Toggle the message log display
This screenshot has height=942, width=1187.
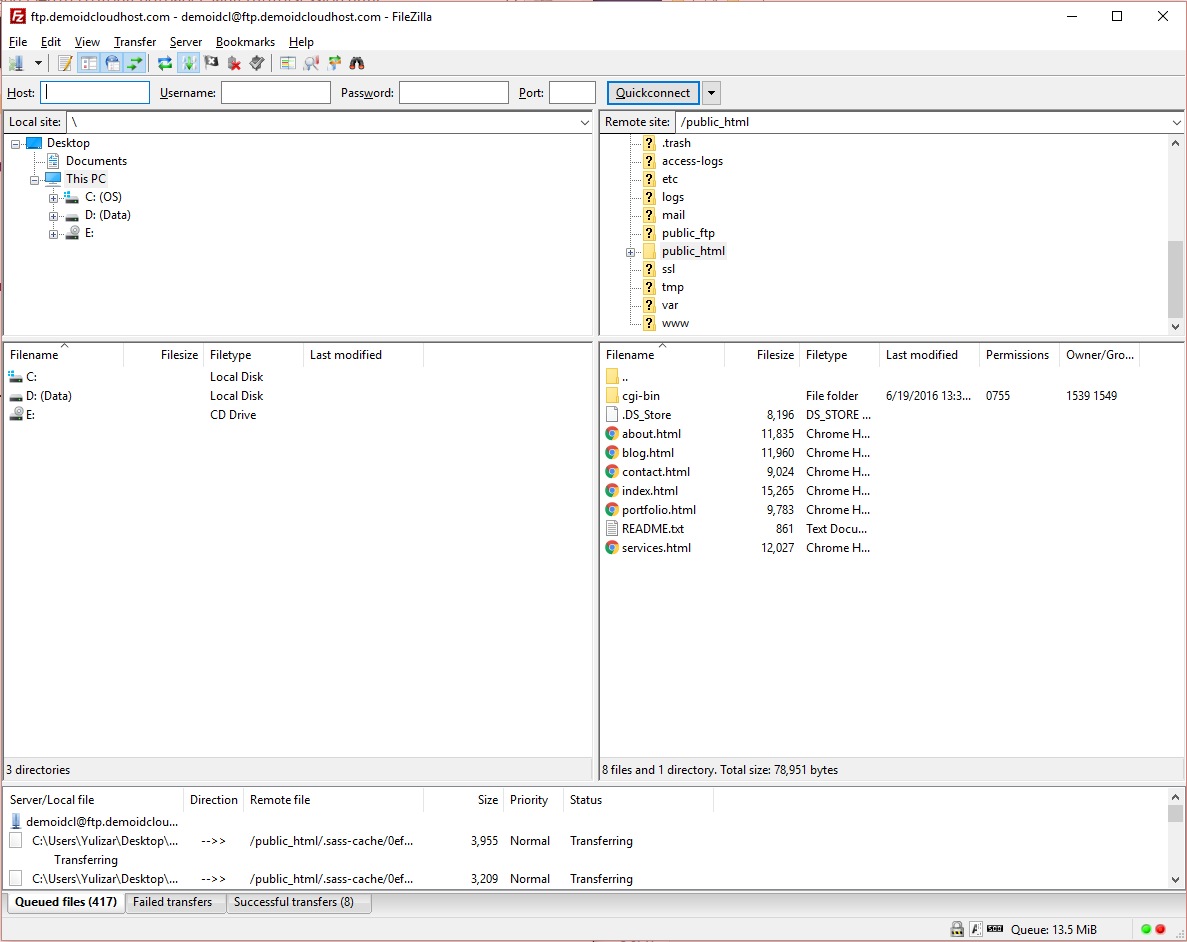coord(63,62)
